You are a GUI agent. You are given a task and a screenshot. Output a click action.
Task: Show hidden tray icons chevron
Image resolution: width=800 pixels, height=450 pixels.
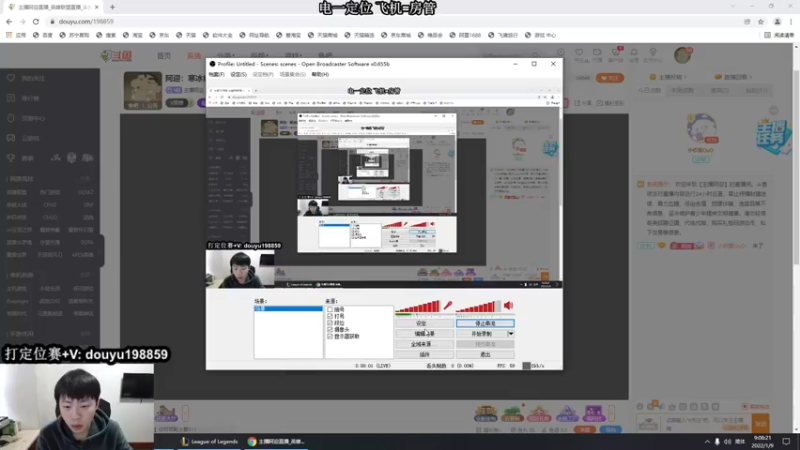click(707, 441)
